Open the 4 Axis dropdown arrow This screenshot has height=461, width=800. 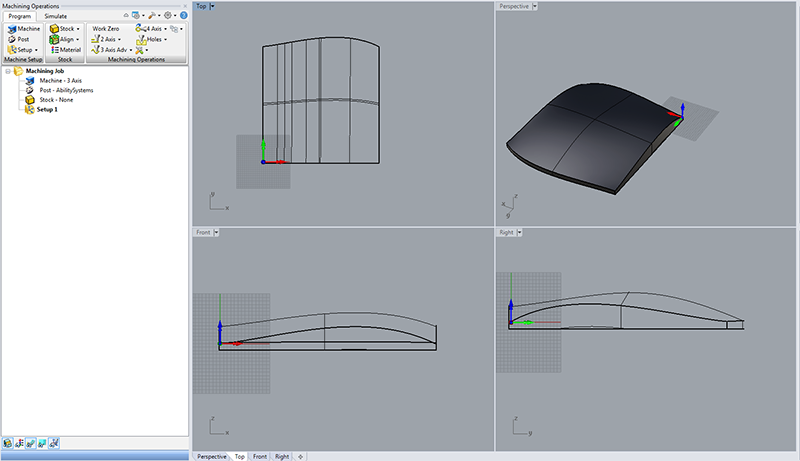point(165,29)
